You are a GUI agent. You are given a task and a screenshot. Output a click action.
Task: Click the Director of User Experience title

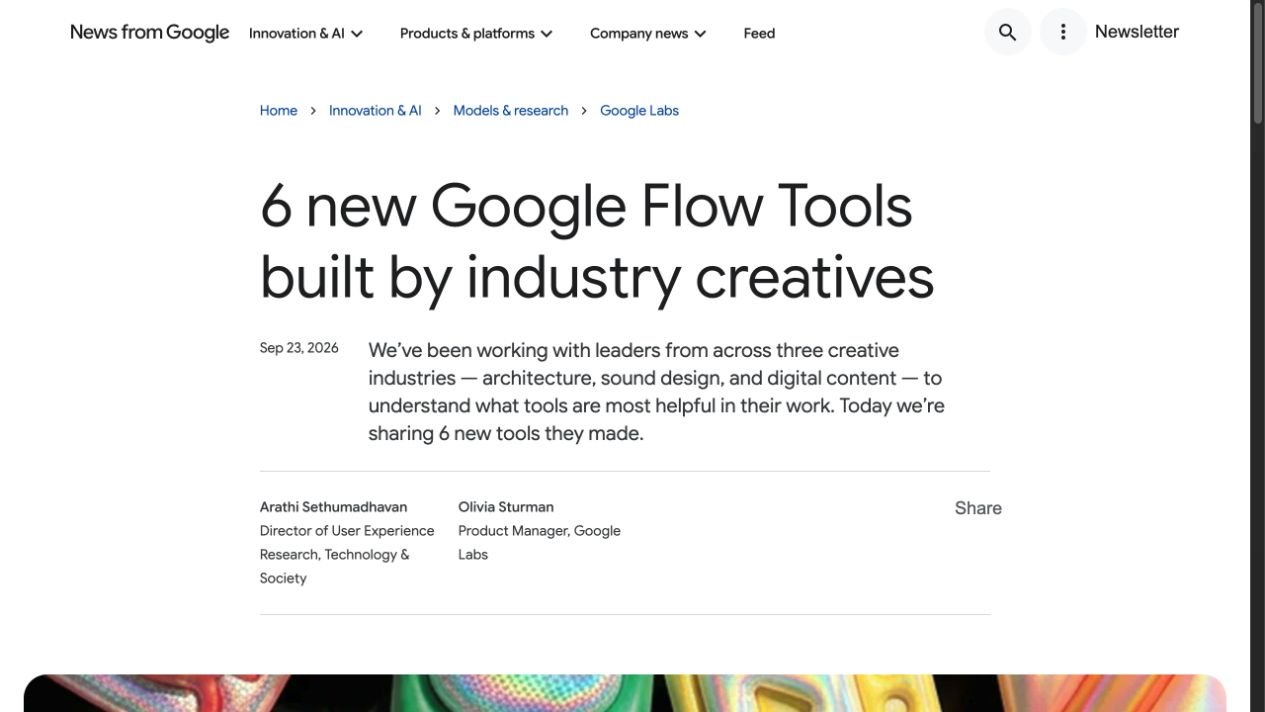click(x=347, y=554)
